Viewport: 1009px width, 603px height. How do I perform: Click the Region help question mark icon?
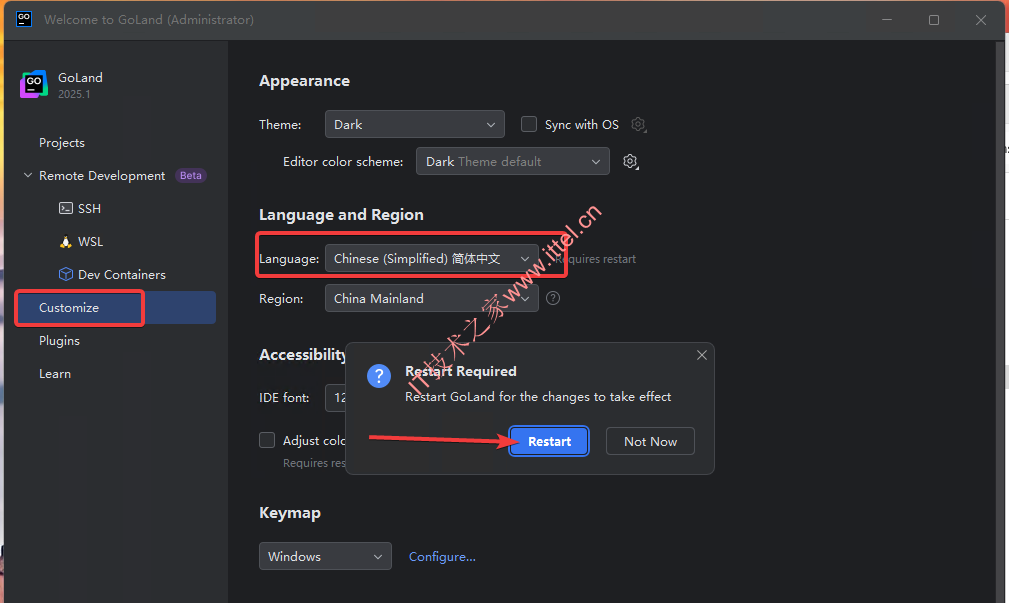tap(553, 299)
